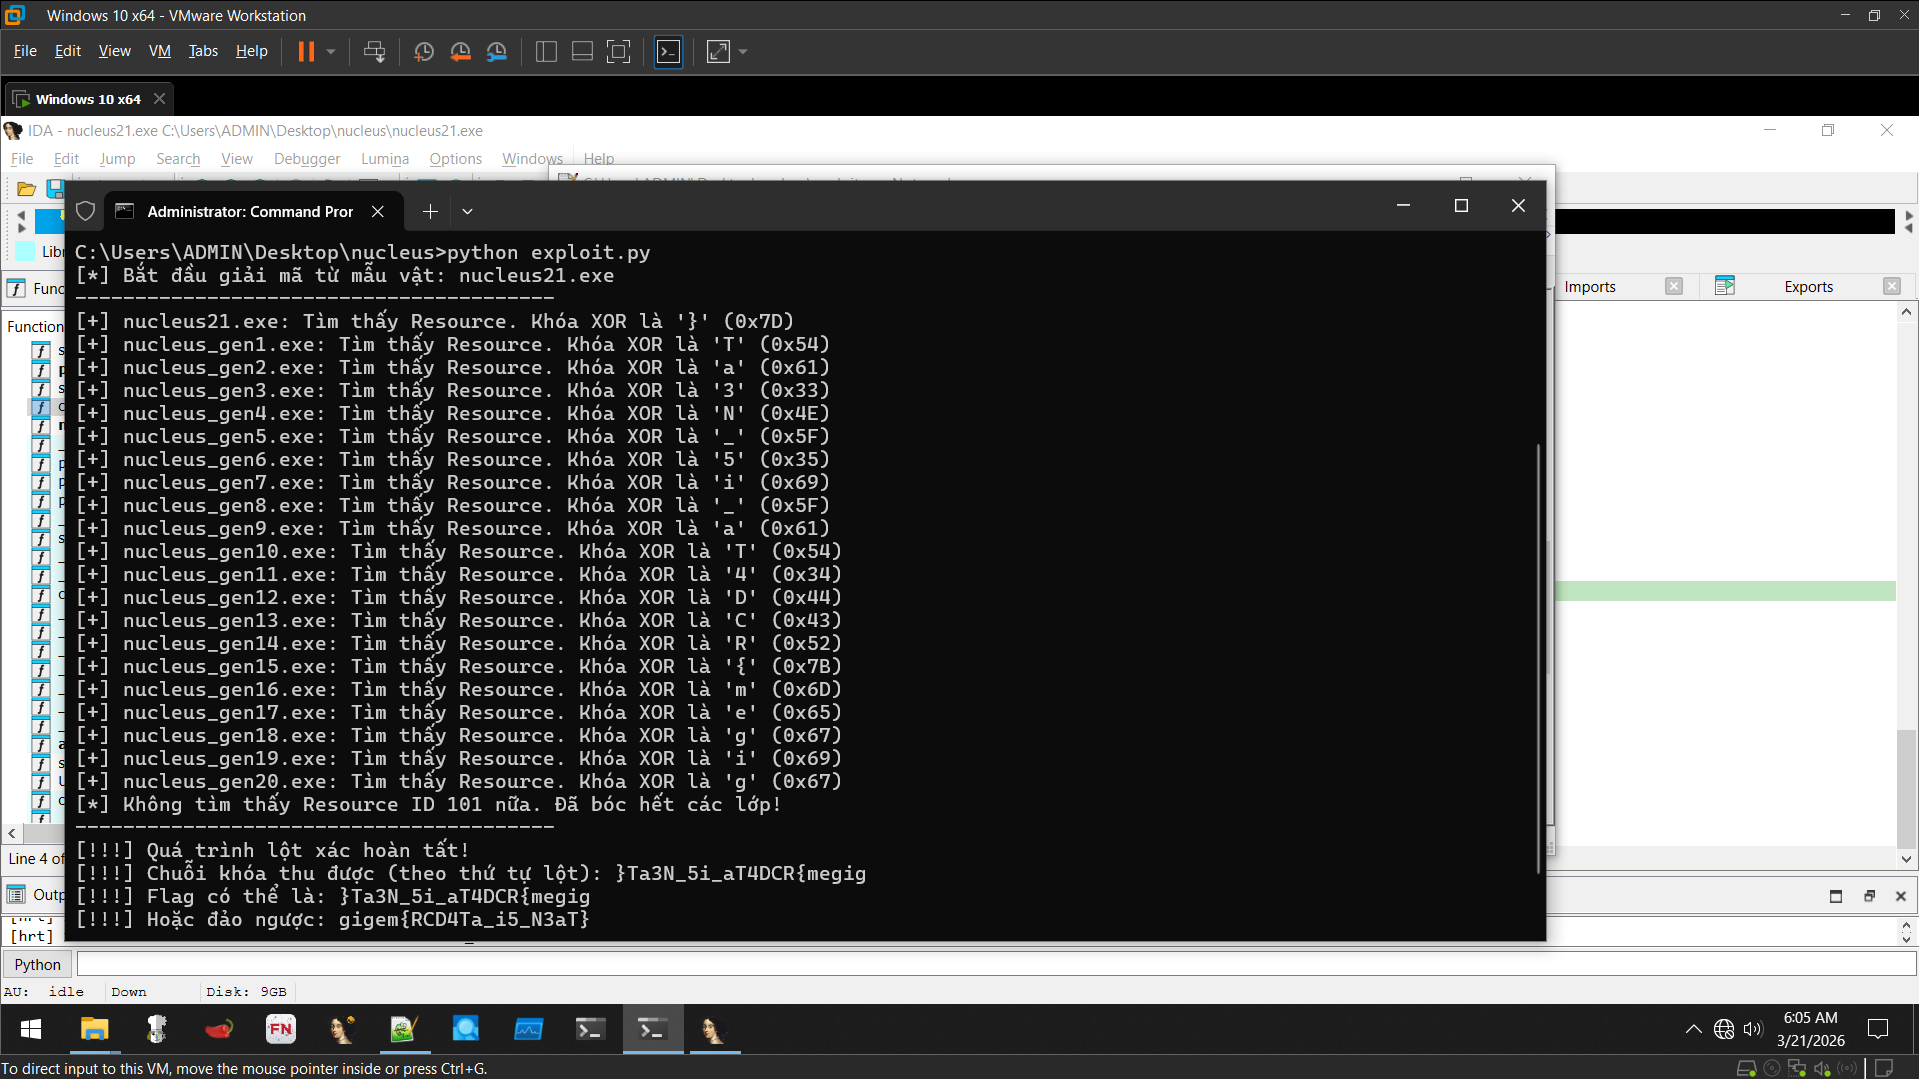Expand the power options dropdown arrow

click(331, 52)
